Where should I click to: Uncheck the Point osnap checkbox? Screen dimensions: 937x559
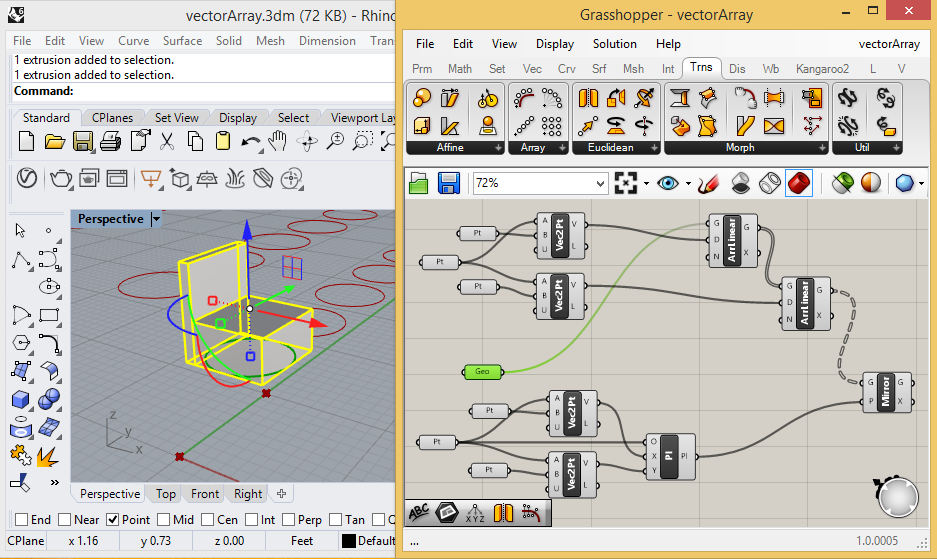112,520
